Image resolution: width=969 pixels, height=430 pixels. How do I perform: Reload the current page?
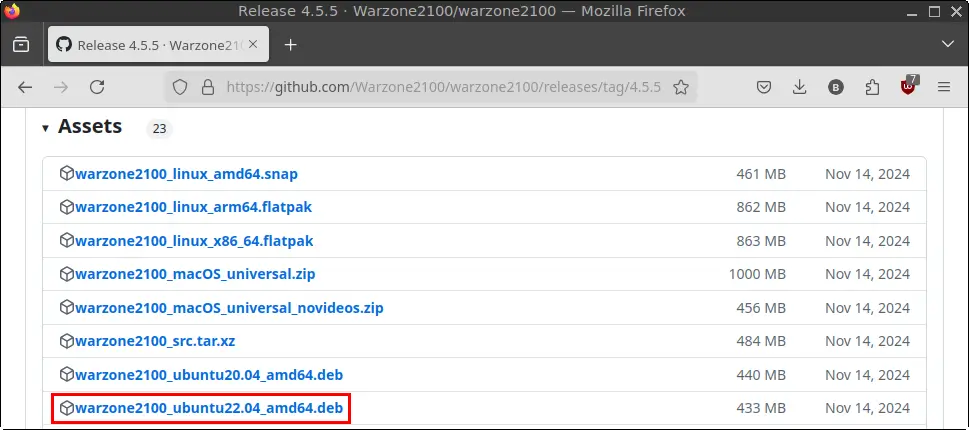97,87
